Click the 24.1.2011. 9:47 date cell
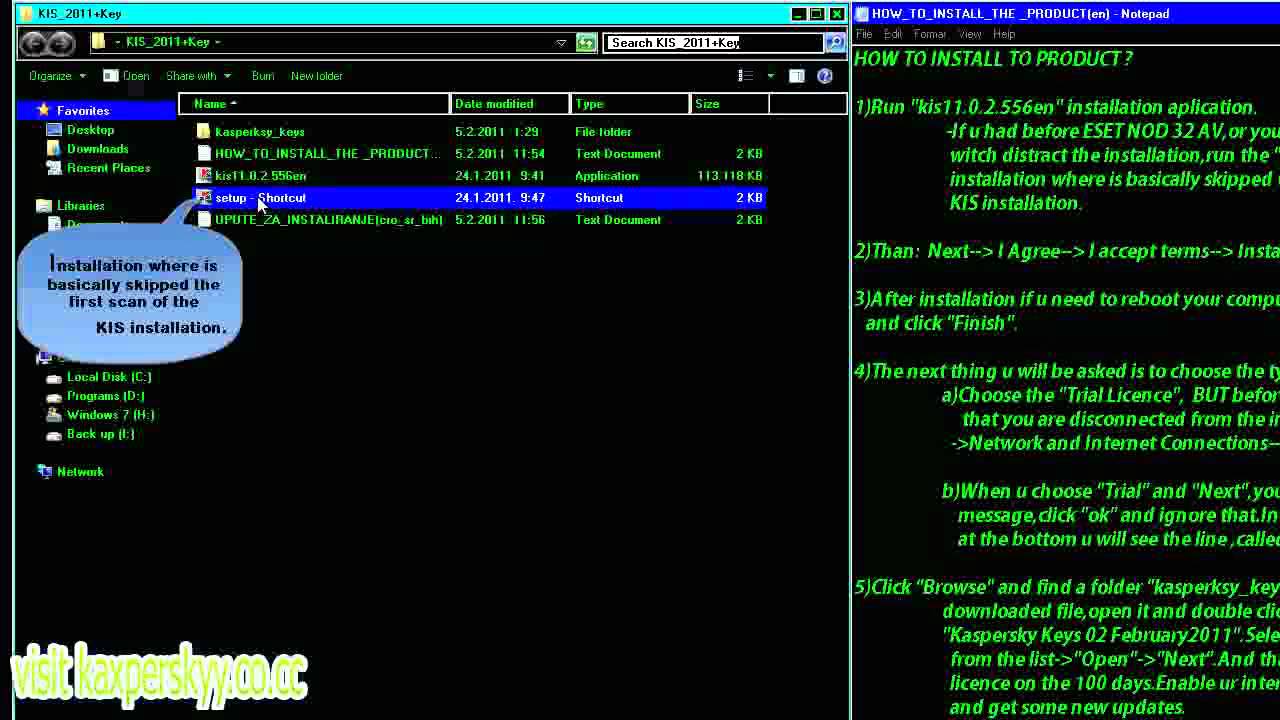The width and height of the screenshot is (1280, 720). 499,198
